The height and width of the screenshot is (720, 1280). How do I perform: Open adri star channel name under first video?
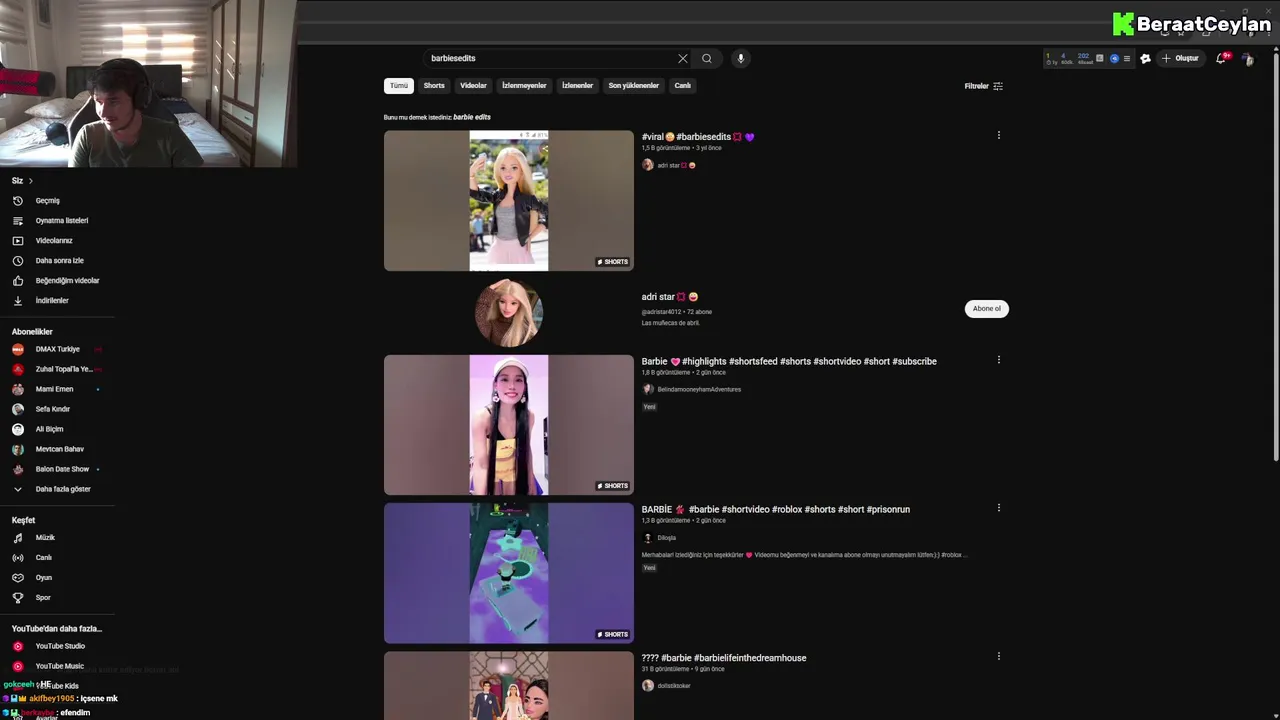(x=668, y=166)
